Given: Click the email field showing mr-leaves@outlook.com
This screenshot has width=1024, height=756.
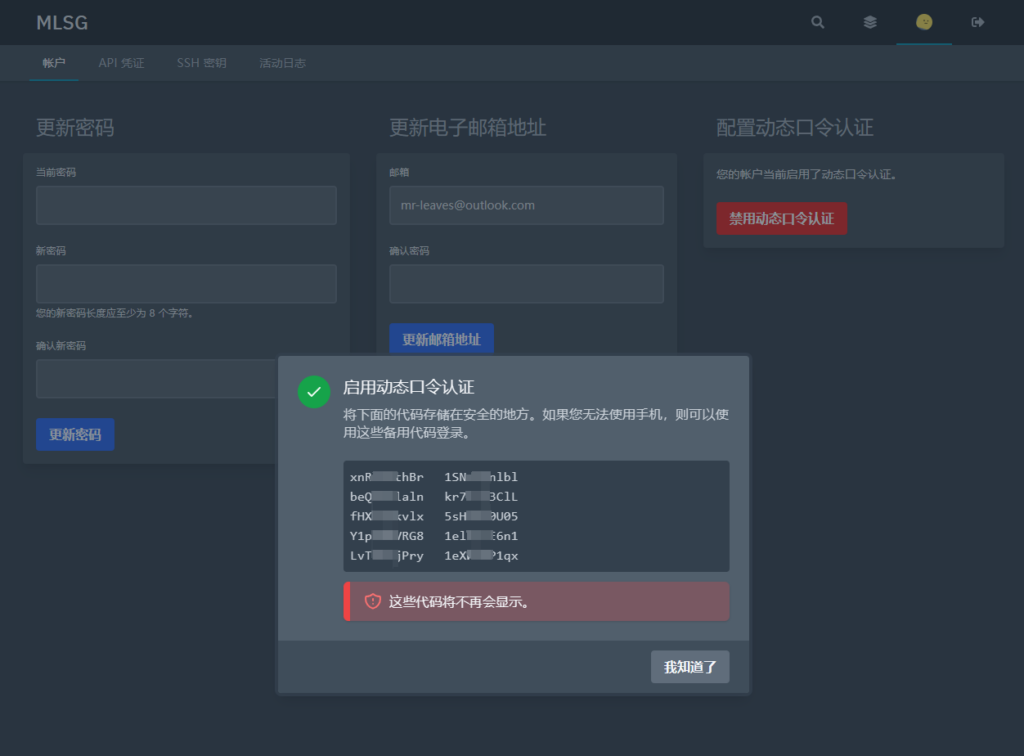Looking at the screenshot, I should coord(526,205).
